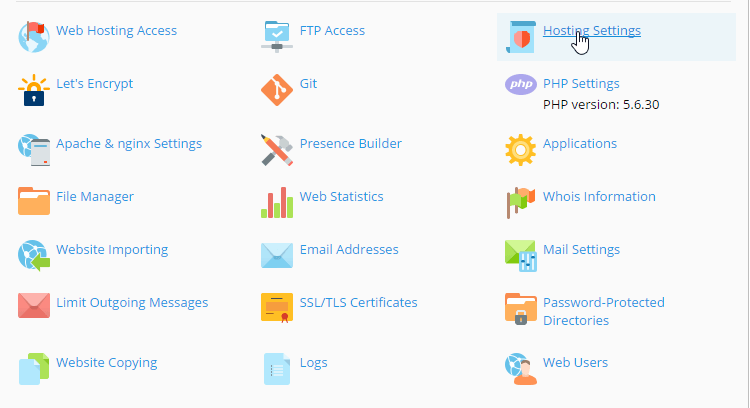This screenshot has width=750, height=408.
Task: Click the Password-Protected Directories locked folder icon
Action: click(x=521, y=309)
